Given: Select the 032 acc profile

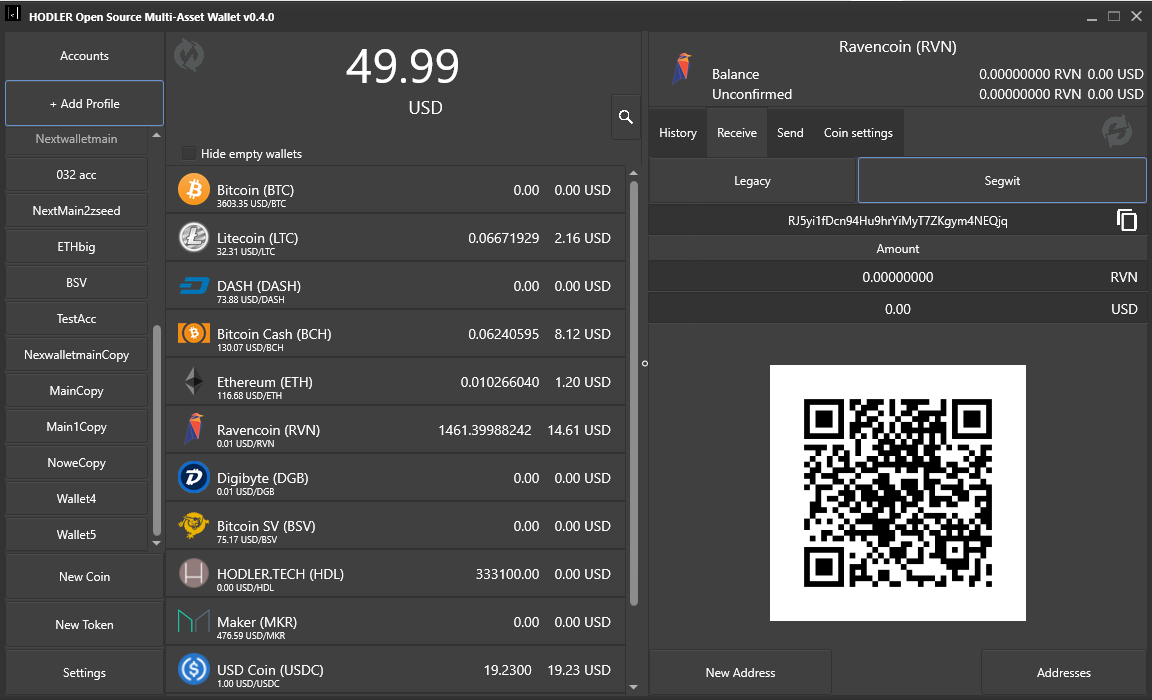Looking at the screenshot, I should coord(76,175).
